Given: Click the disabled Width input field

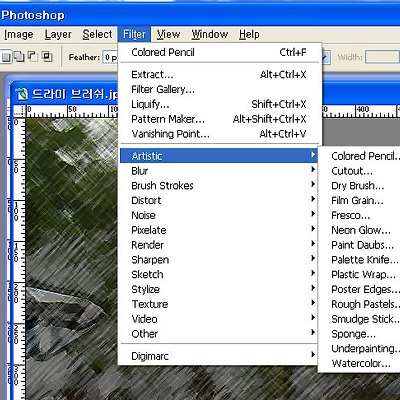Looking at the screenshot, I should point(382,57).
